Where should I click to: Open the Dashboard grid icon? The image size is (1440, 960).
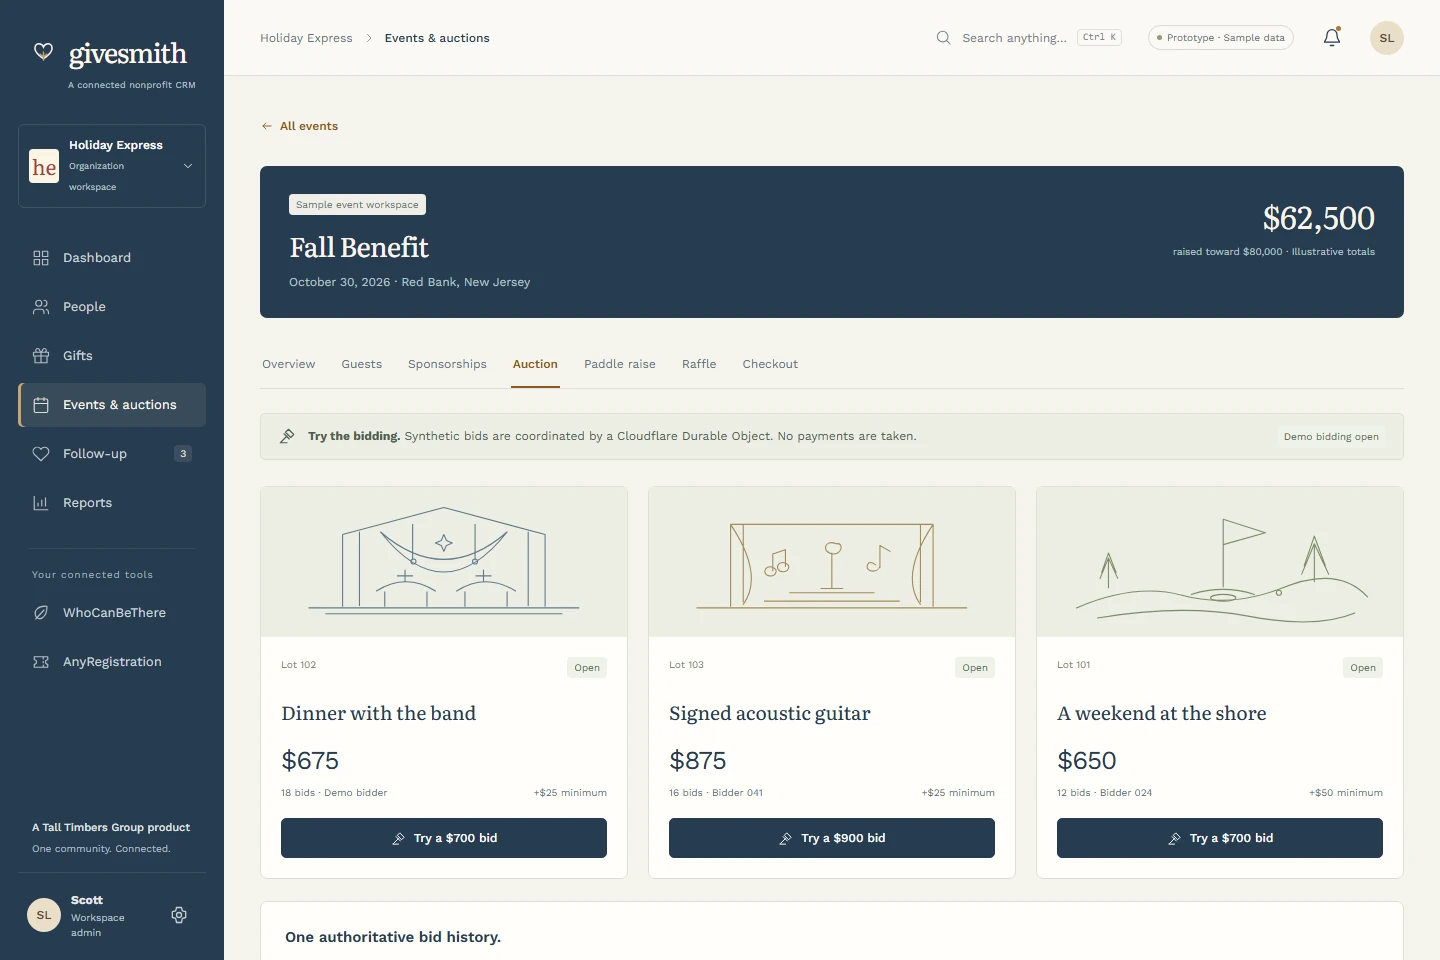point(41,258)
